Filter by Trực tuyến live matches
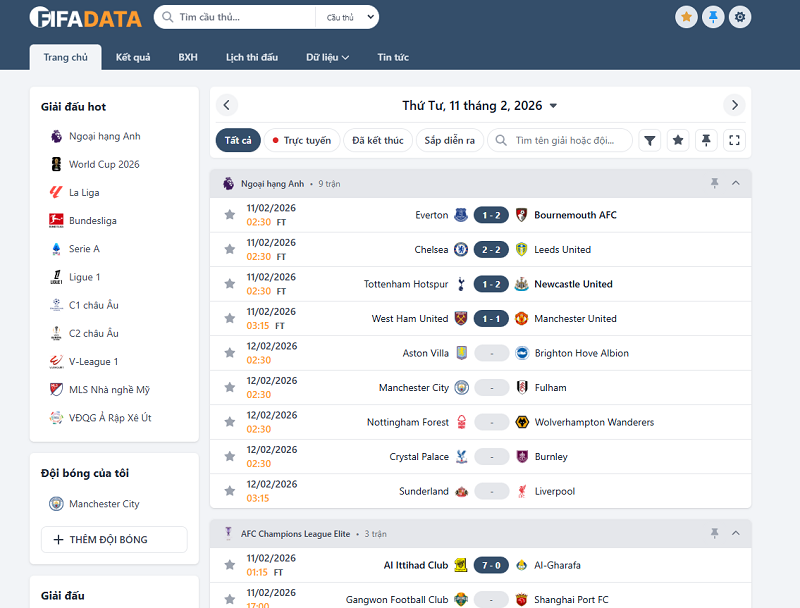The width and height of the screenshot is (800, 608). click(300, 141)
